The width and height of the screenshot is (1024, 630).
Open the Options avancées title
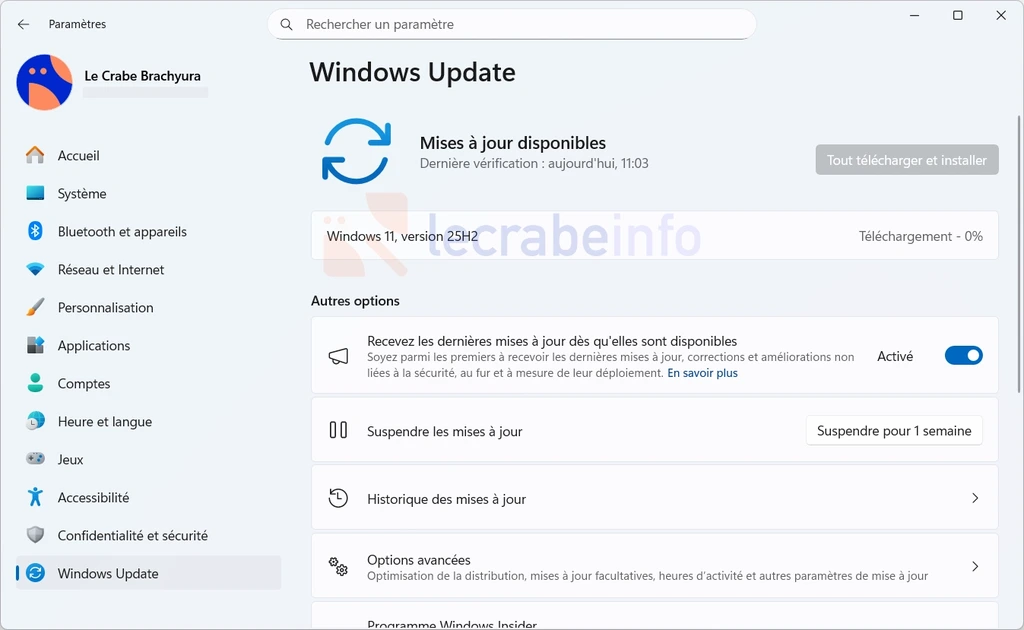pyautogui.click(x=419, y=559)
